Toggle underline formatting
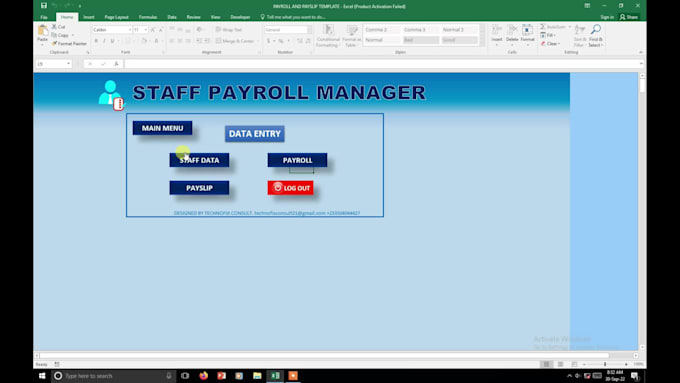 click(112, 41)
